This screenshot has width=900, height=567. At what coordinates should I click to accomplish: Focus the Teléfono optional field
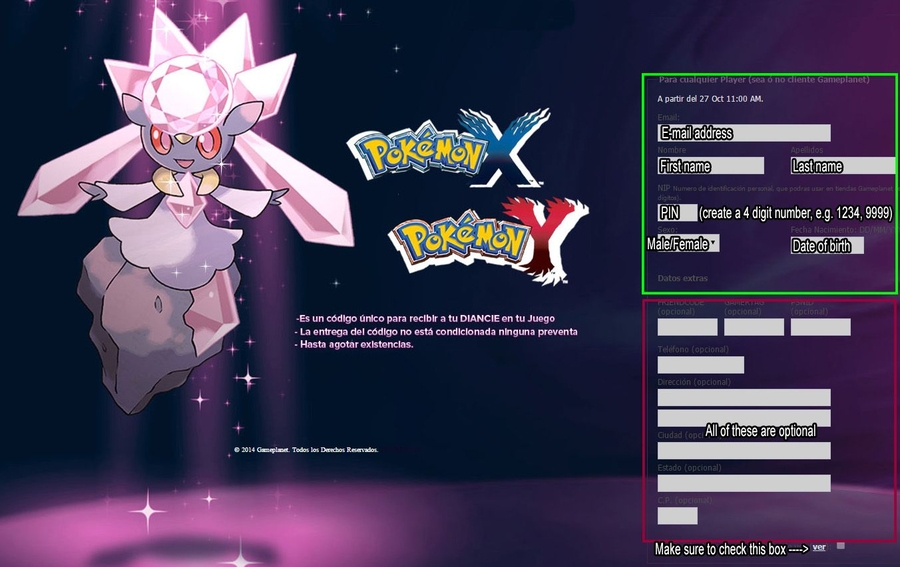point(700,365)
